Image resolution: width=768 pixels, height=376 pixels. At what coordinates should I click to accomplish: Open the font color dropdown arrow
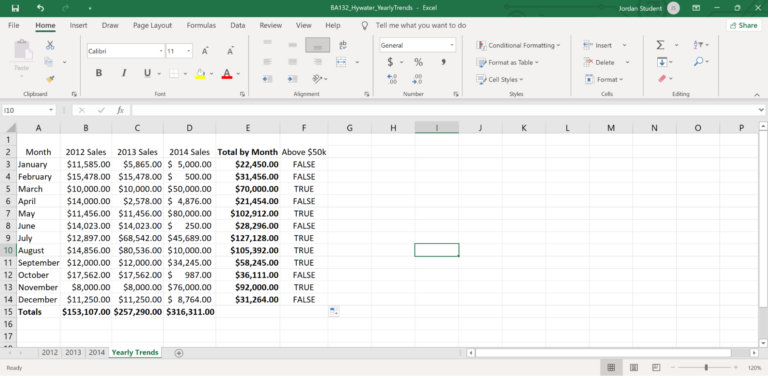(x=238, y=74)
